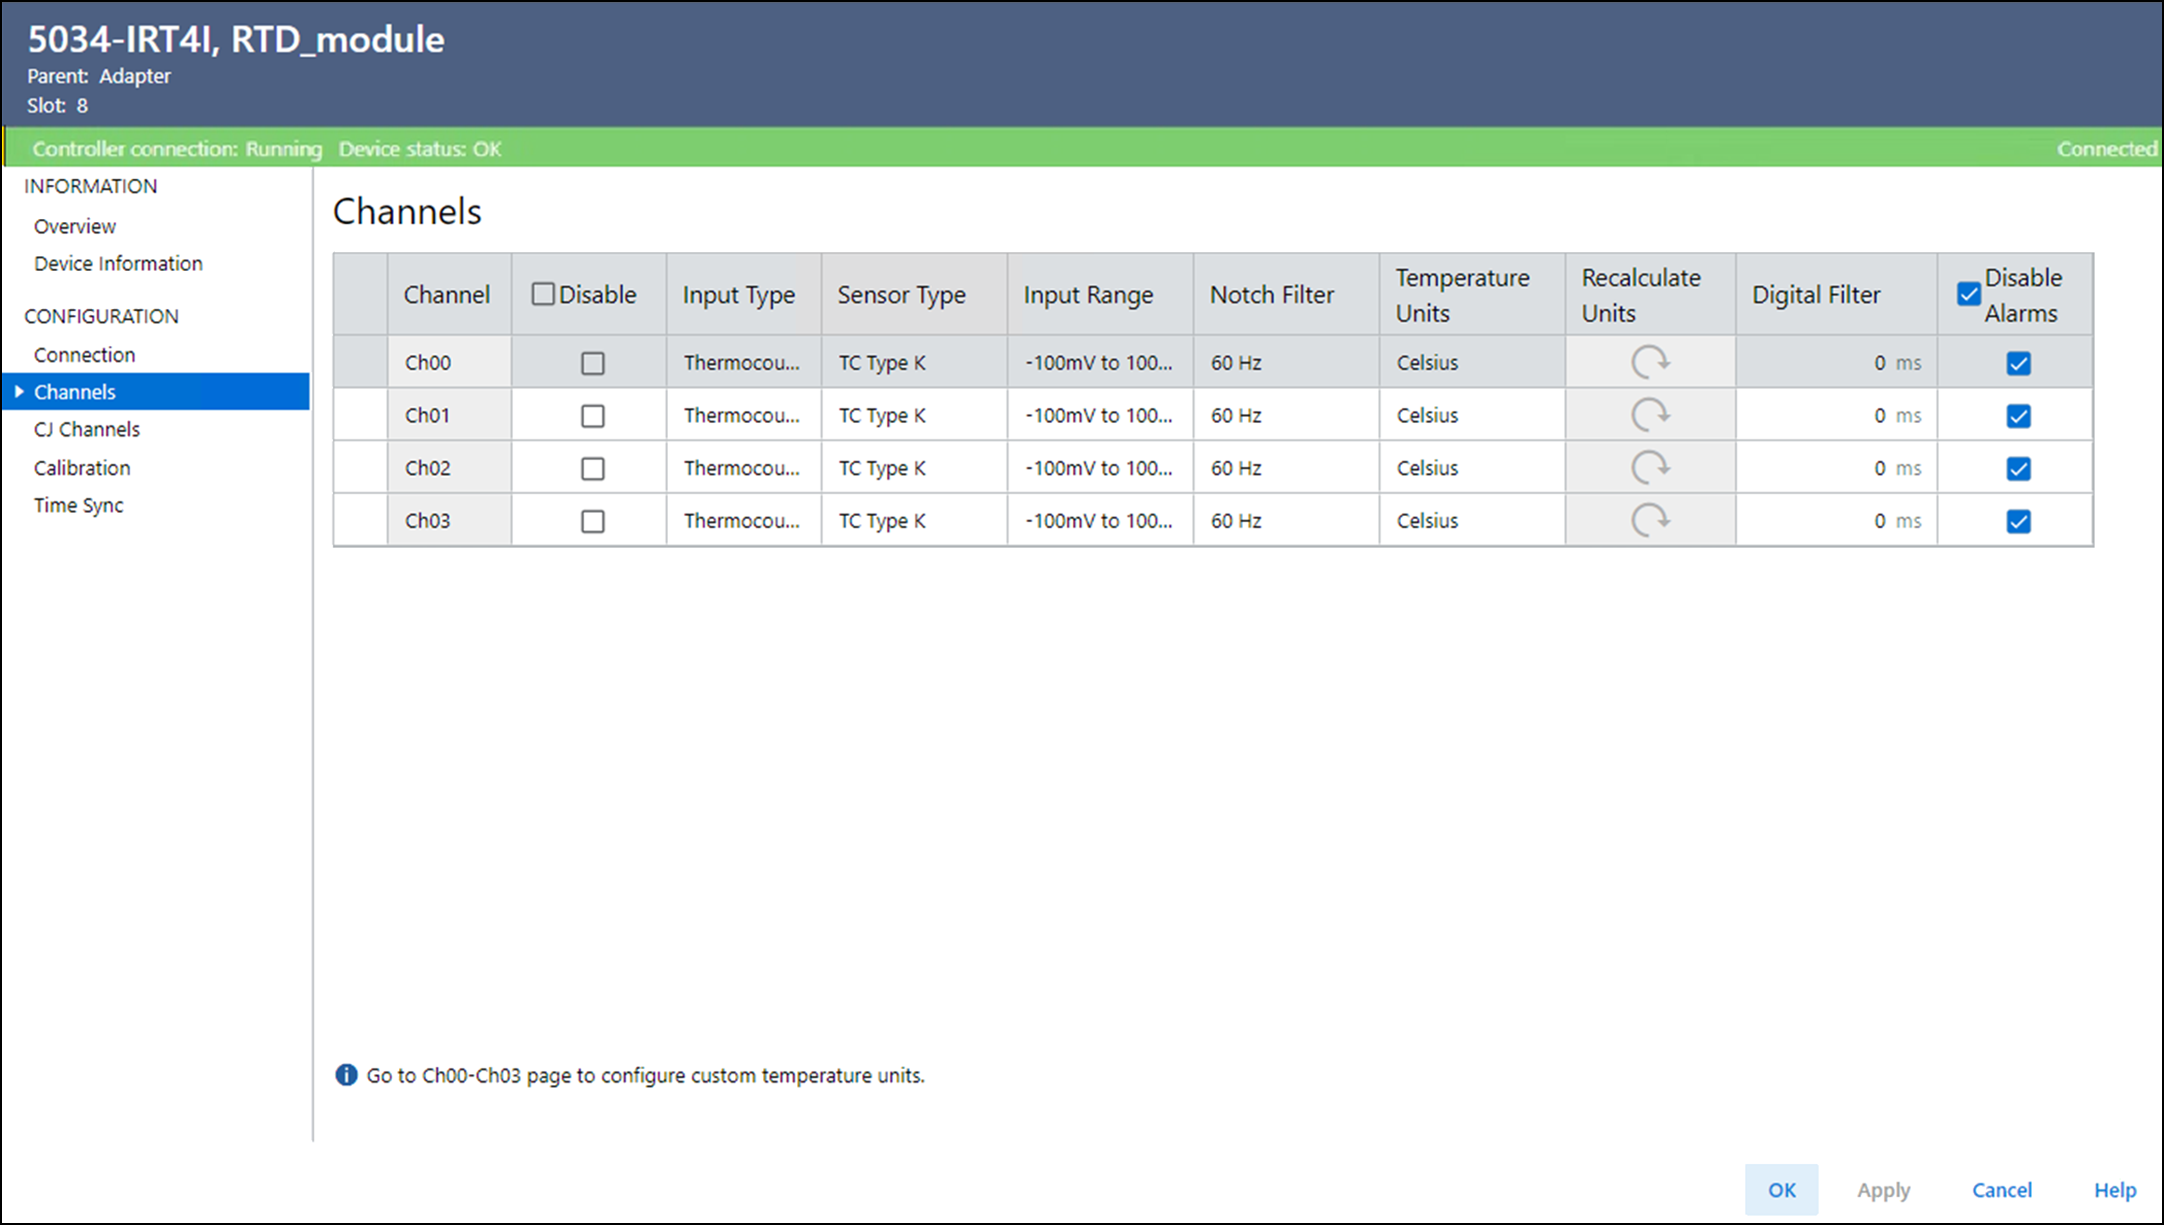Uncheck Disable Alarms for Ch02

tap(2018, 468)
